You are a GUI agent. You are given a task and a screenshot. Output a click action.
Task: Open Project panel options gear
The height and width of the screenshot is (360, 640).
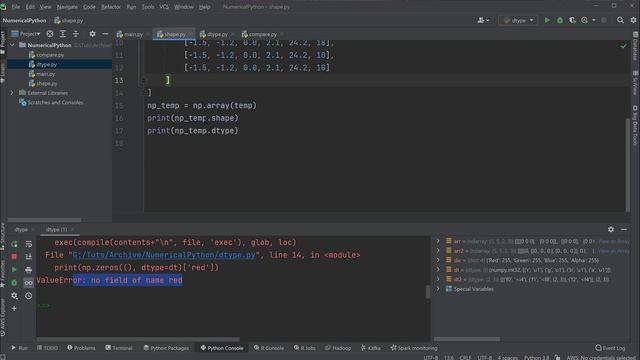(92, 34)
